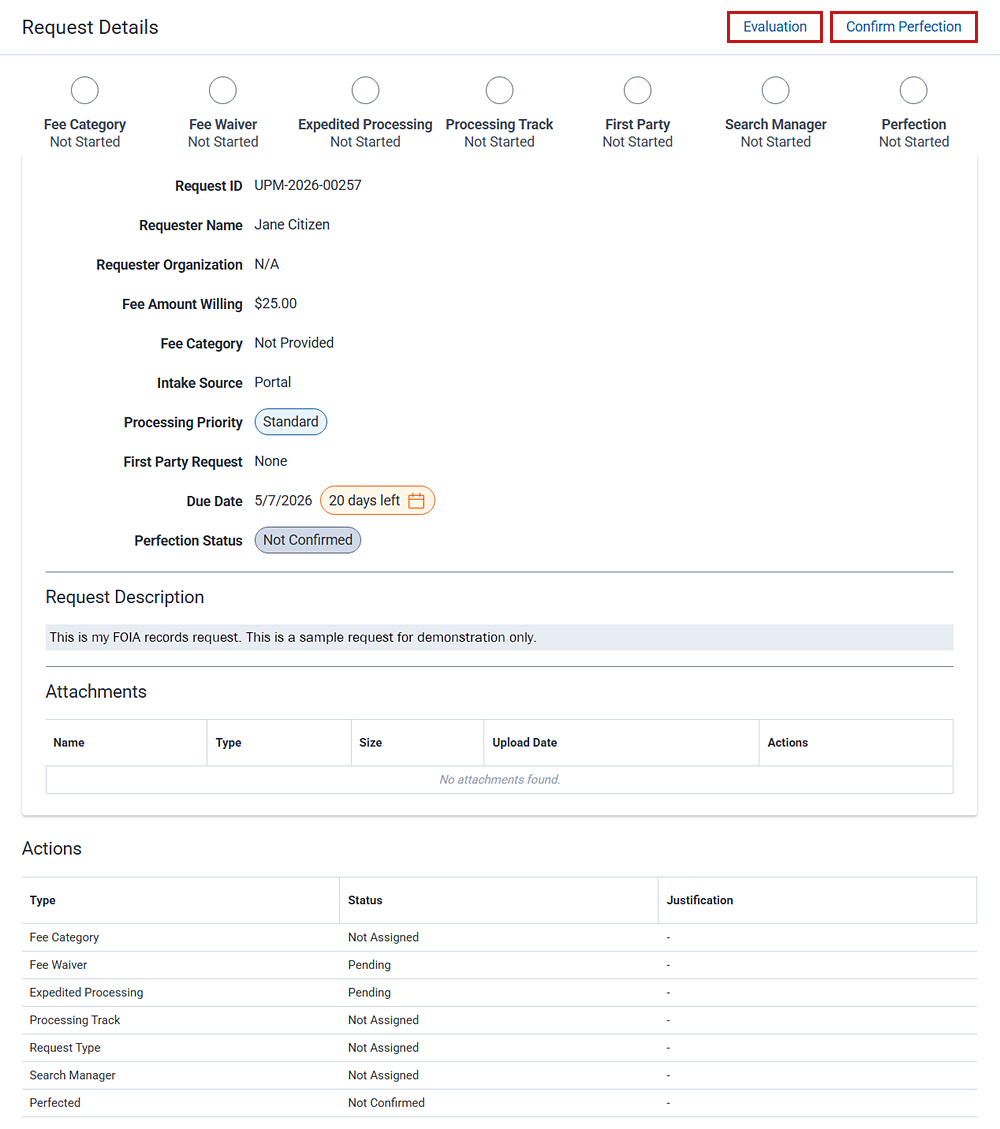1000x1129 pixels.
Task: Open the Fee Category action row link
Action: click(x=64, y=937)
